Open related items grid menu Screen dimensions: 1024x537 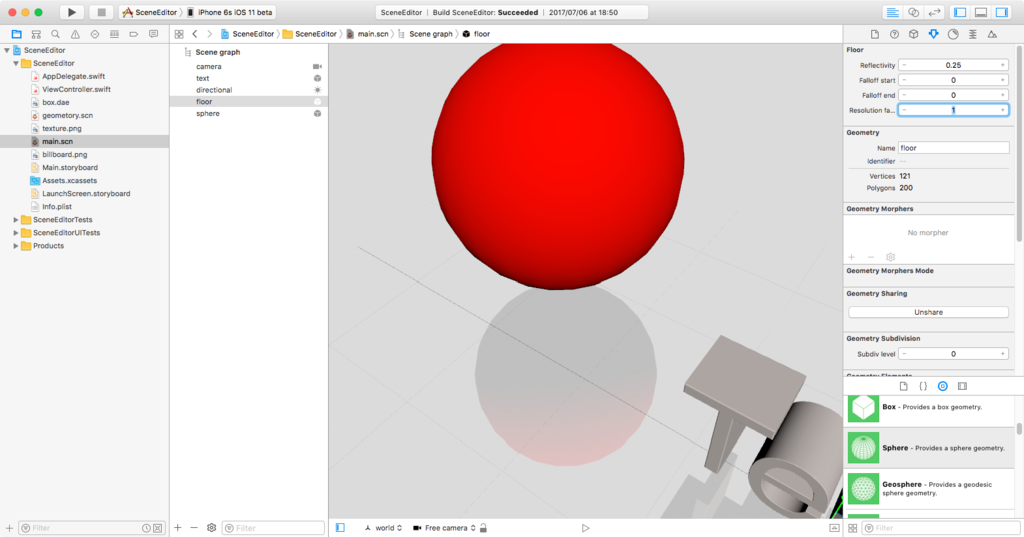point(179,34)
